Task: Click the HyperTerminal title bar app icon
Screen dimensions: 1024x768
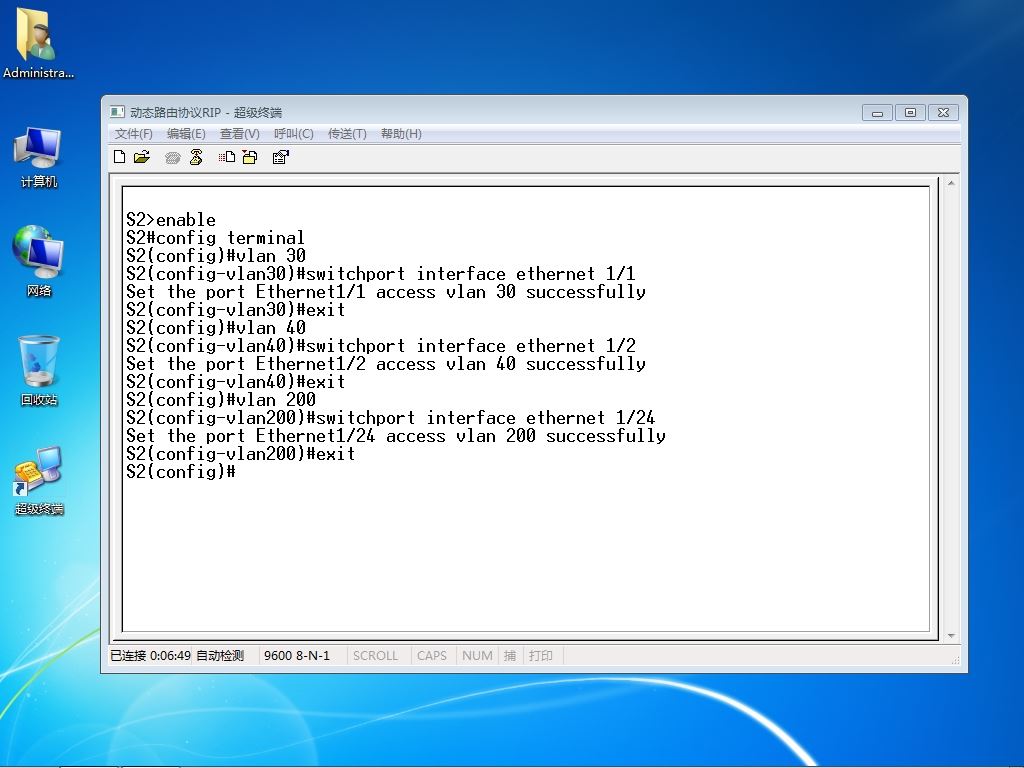Action: click(117, 112)
